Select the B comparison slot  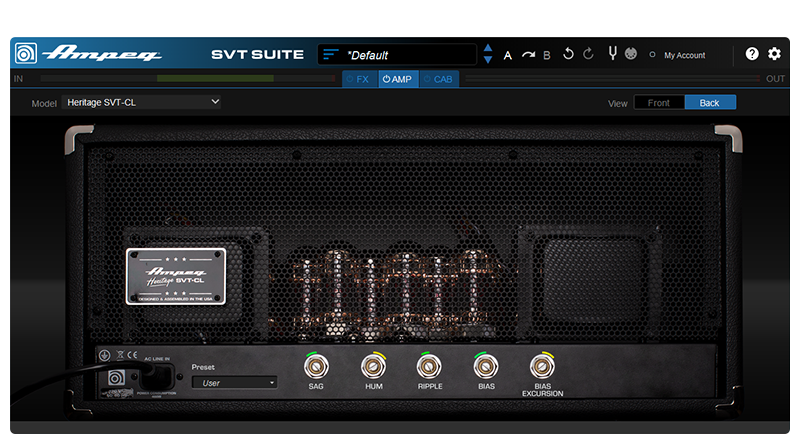[547, 55]
